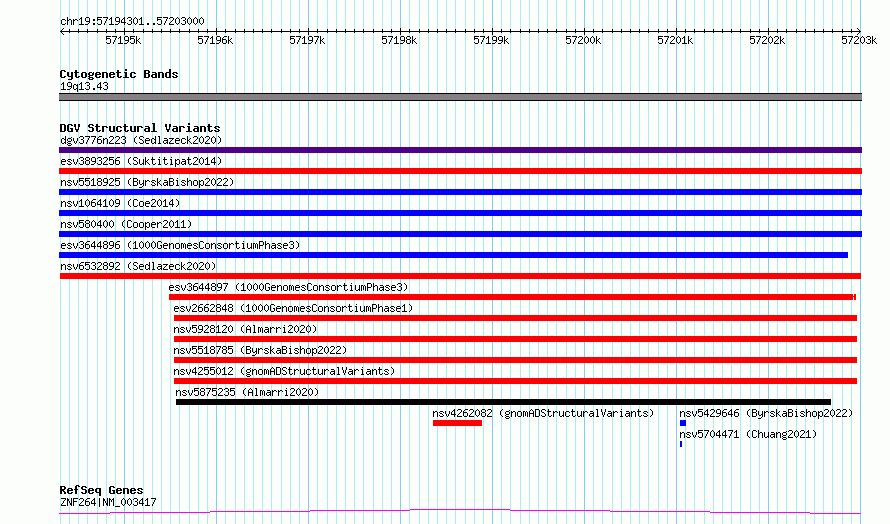The image size is (890, 524).
Task: Click the small blue nsv5429646 marker
Action: click(683, 423)
